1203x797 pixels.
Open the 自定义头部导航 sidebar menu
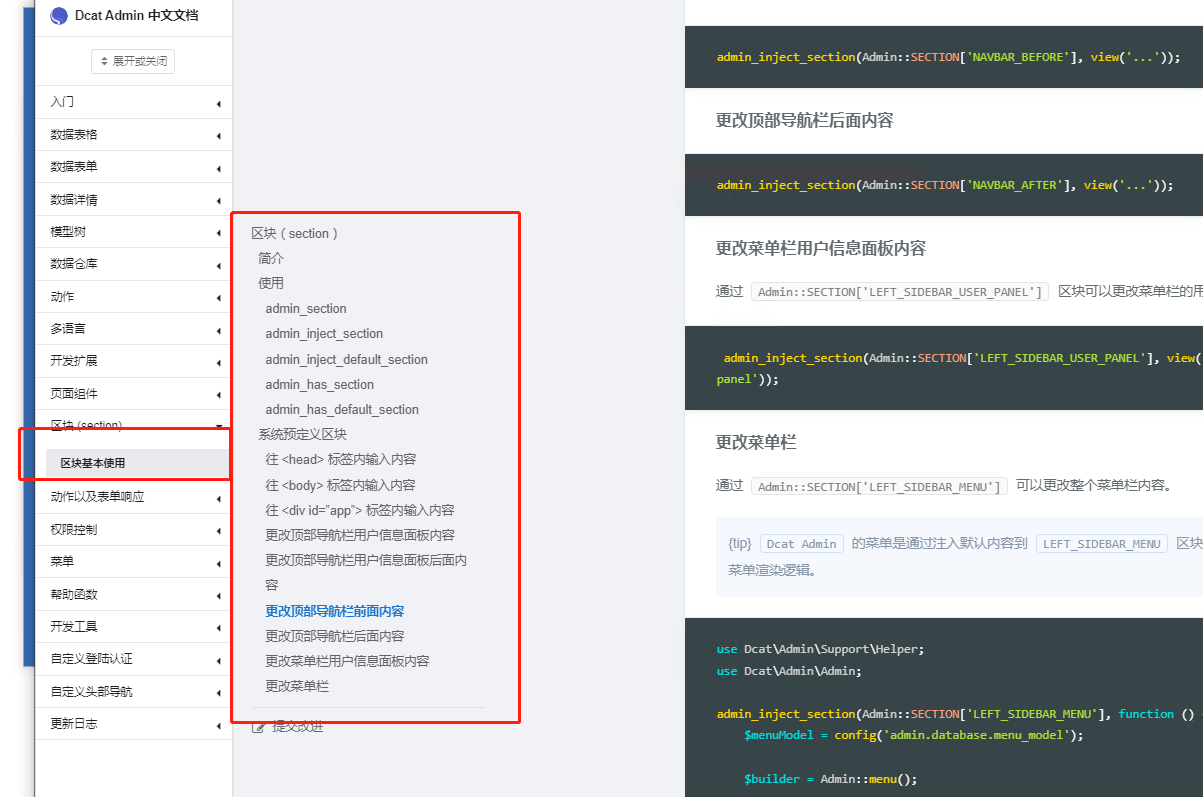tap(133, 691)
